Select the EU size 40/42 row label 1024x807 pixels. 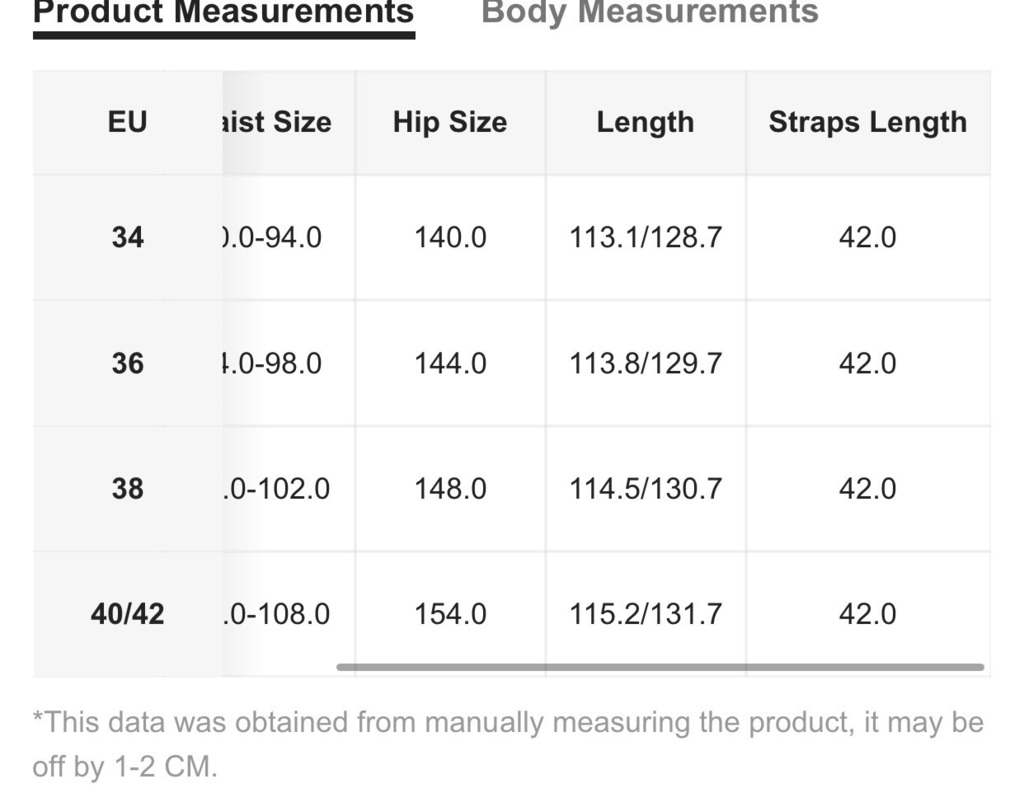[x=127, y=614]
